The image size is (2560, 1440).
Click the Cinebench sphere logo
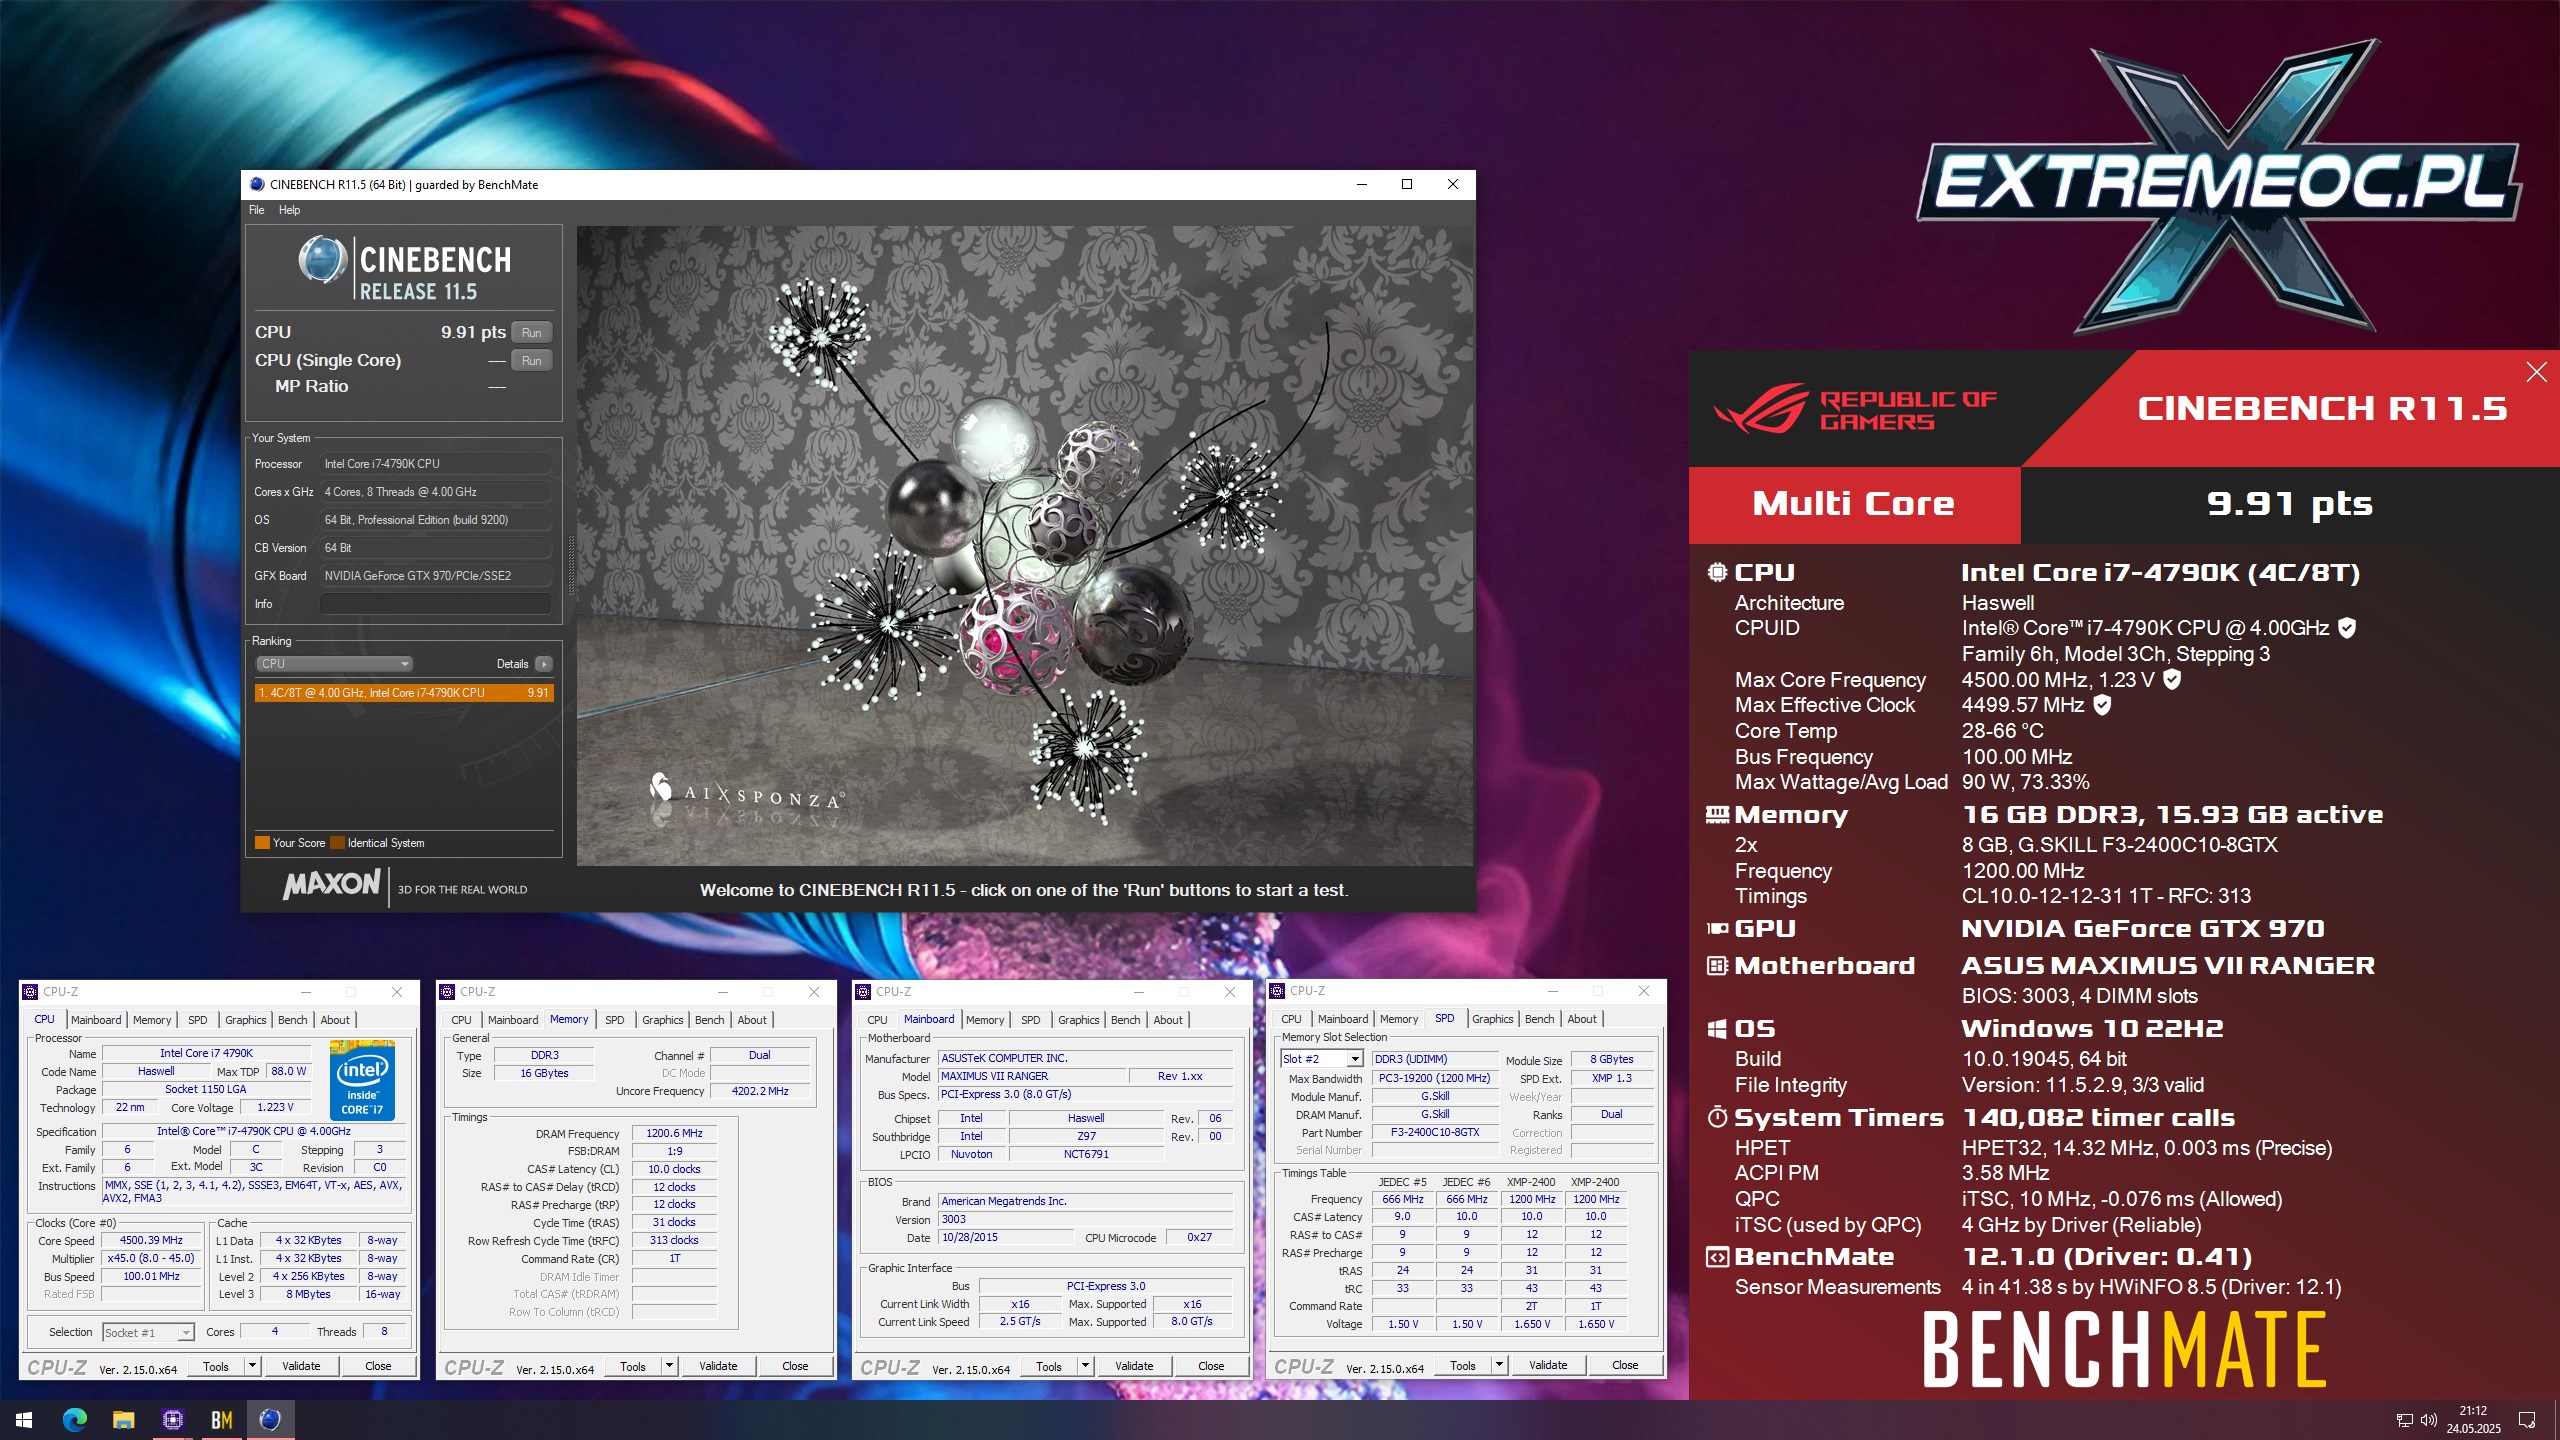pos(322,260)
